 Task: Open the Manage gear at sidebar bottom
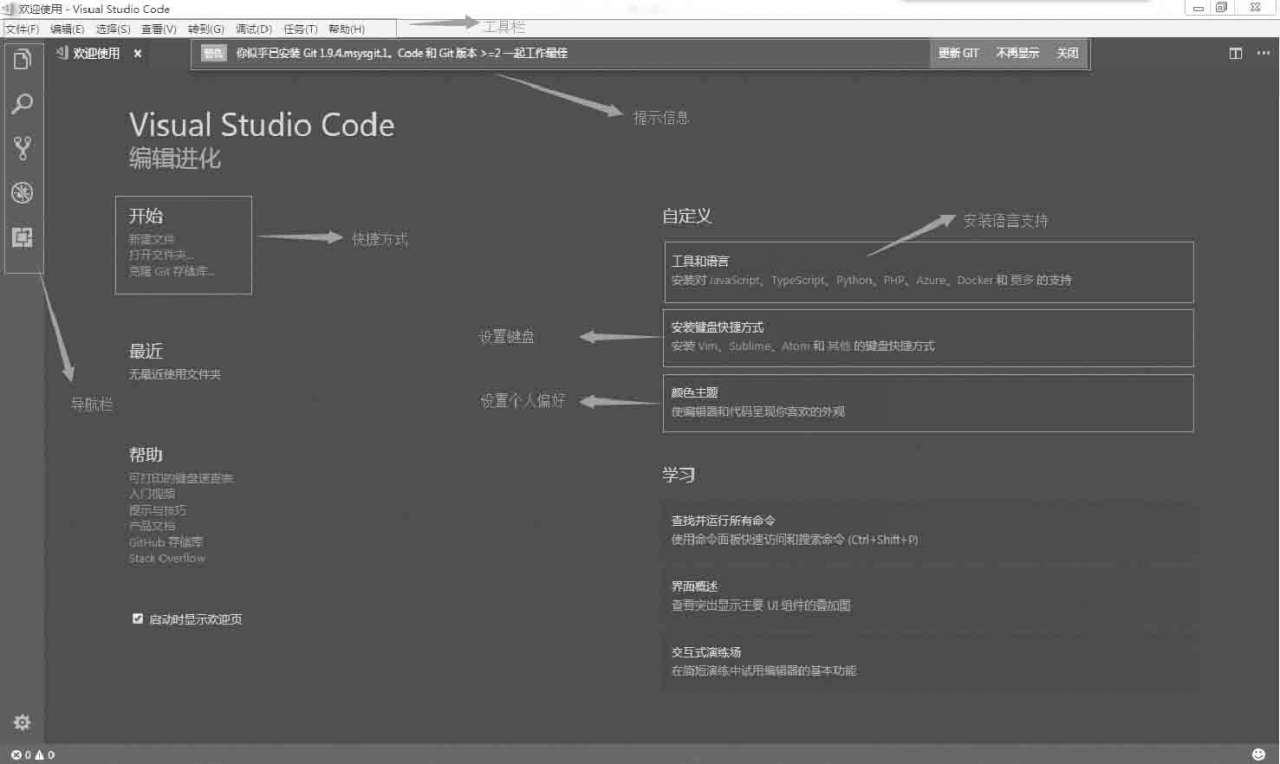click(22, 722)
